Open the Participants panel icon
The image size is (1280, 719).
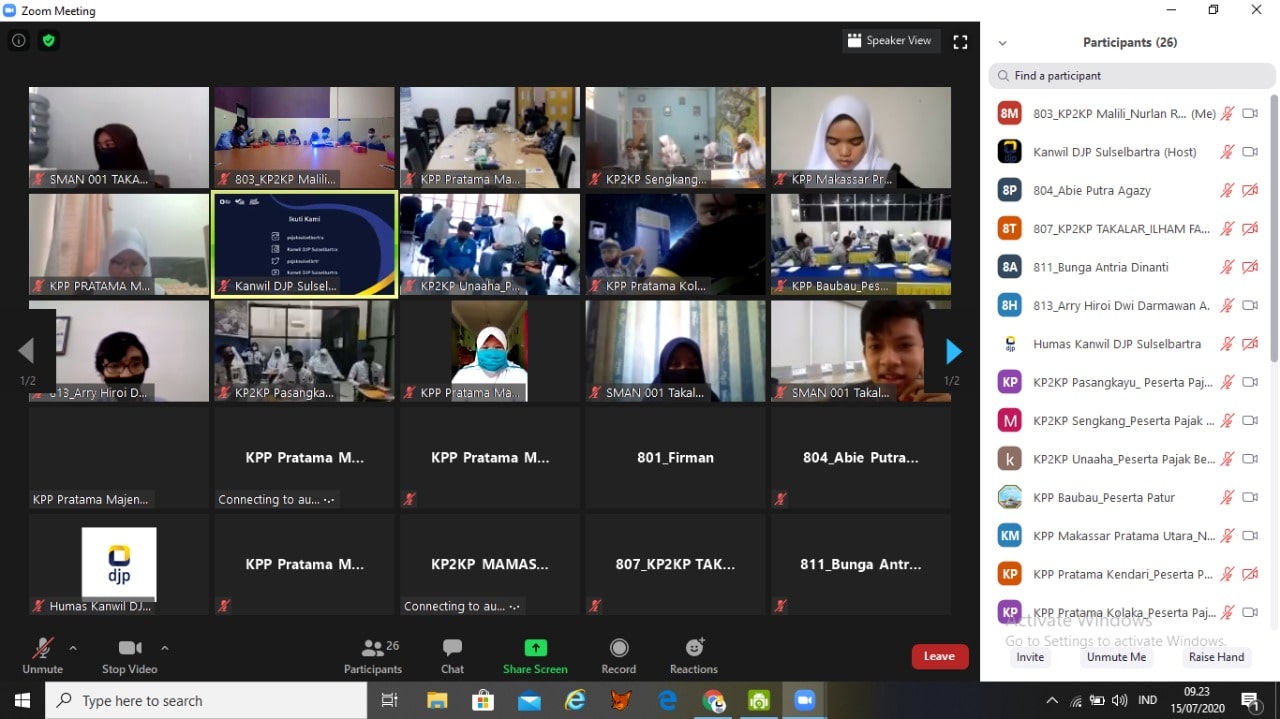point(373,648)
